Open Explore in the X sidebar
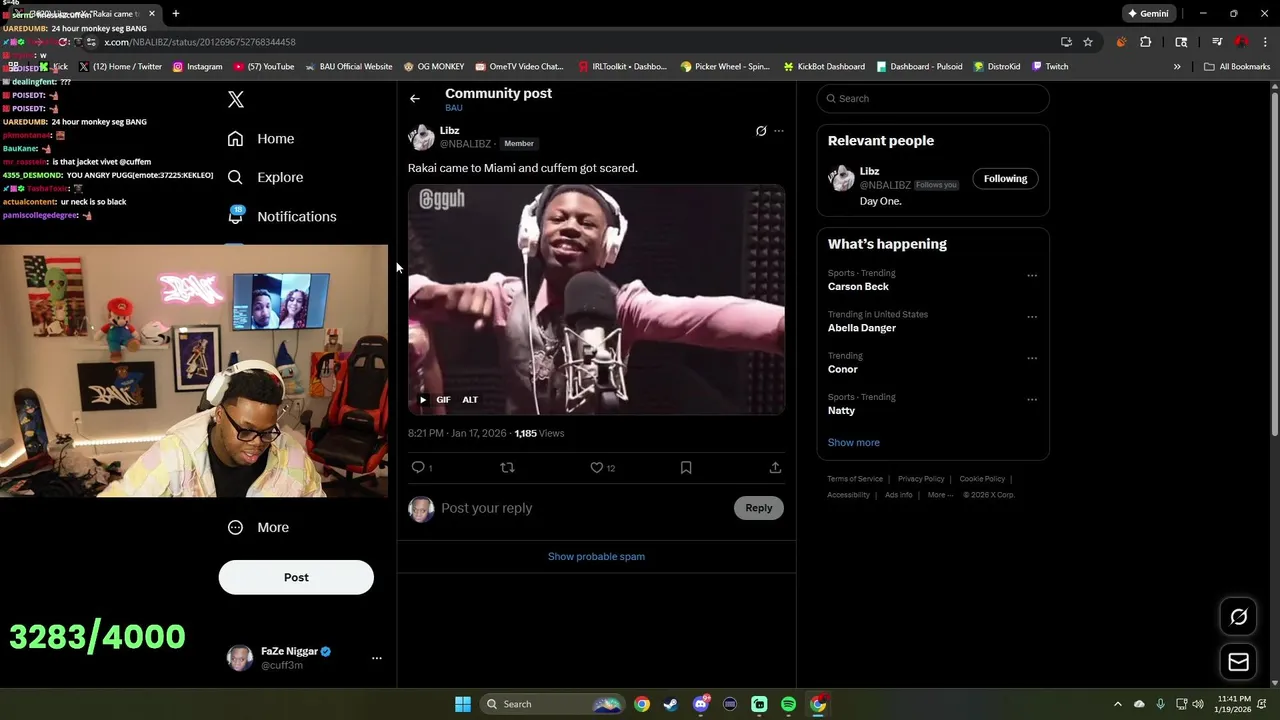1280x720 pixels. (265, 177)
